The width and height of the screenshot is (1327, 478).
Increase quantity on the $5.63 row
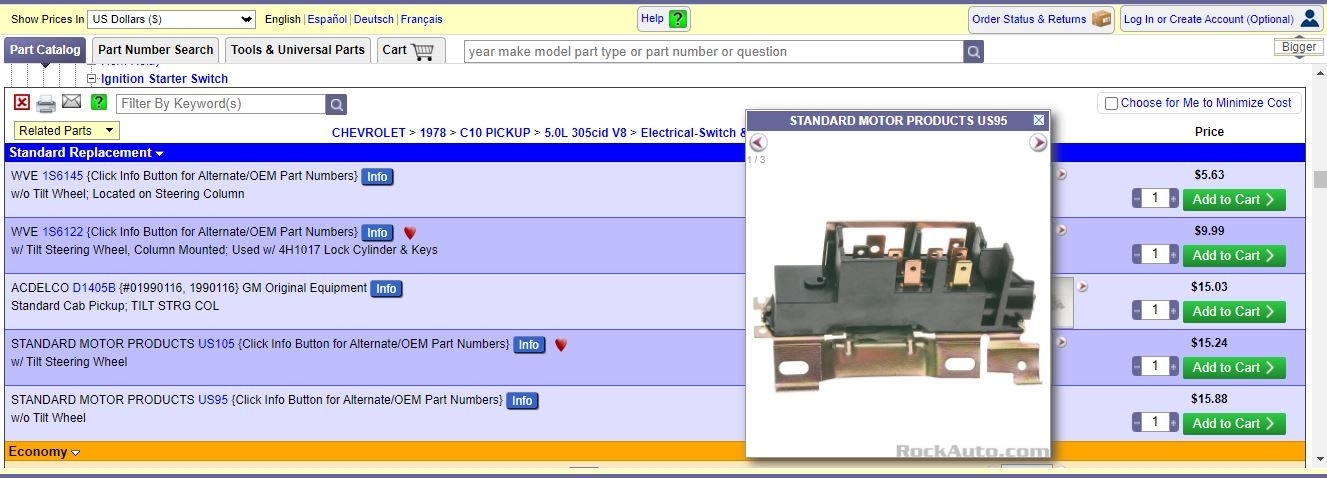[1173, 199]
